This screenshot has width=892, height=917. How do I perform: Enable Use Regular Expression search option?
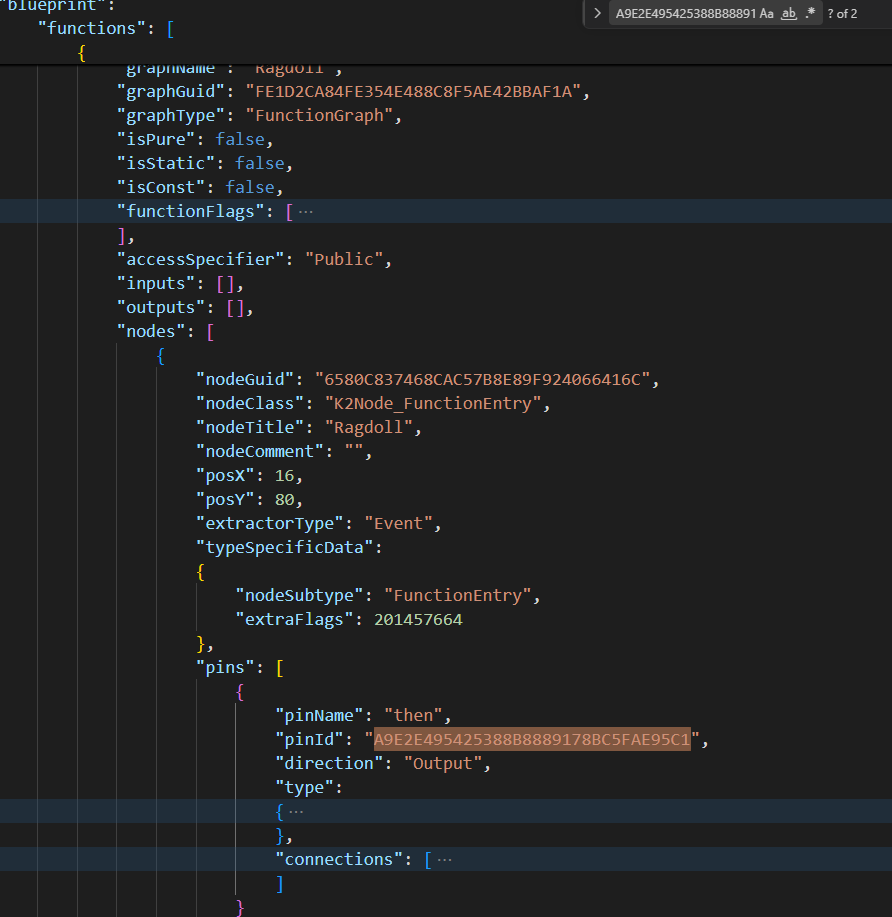(x=810, y=14)
